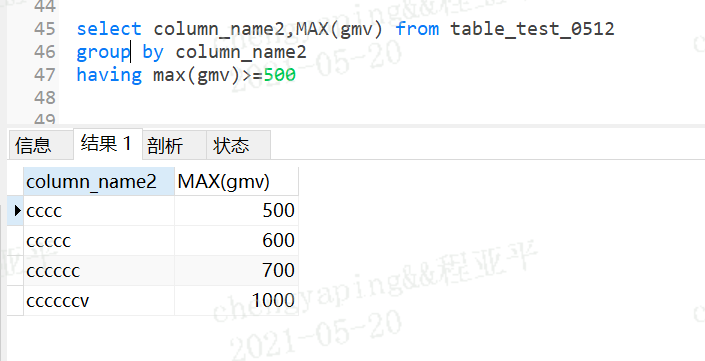This screenshot has width=705, height=361.
Task: Click line number 45 in the gutter
Action: pyautogui.click(x=45, y=29)
